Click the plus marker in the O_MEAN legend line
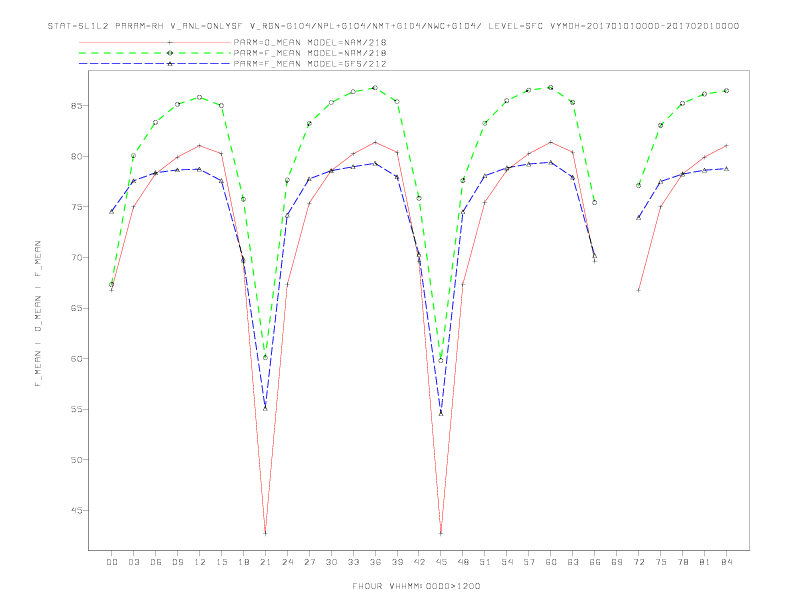This screenshot has height=612, width=792. click(170, 42)
